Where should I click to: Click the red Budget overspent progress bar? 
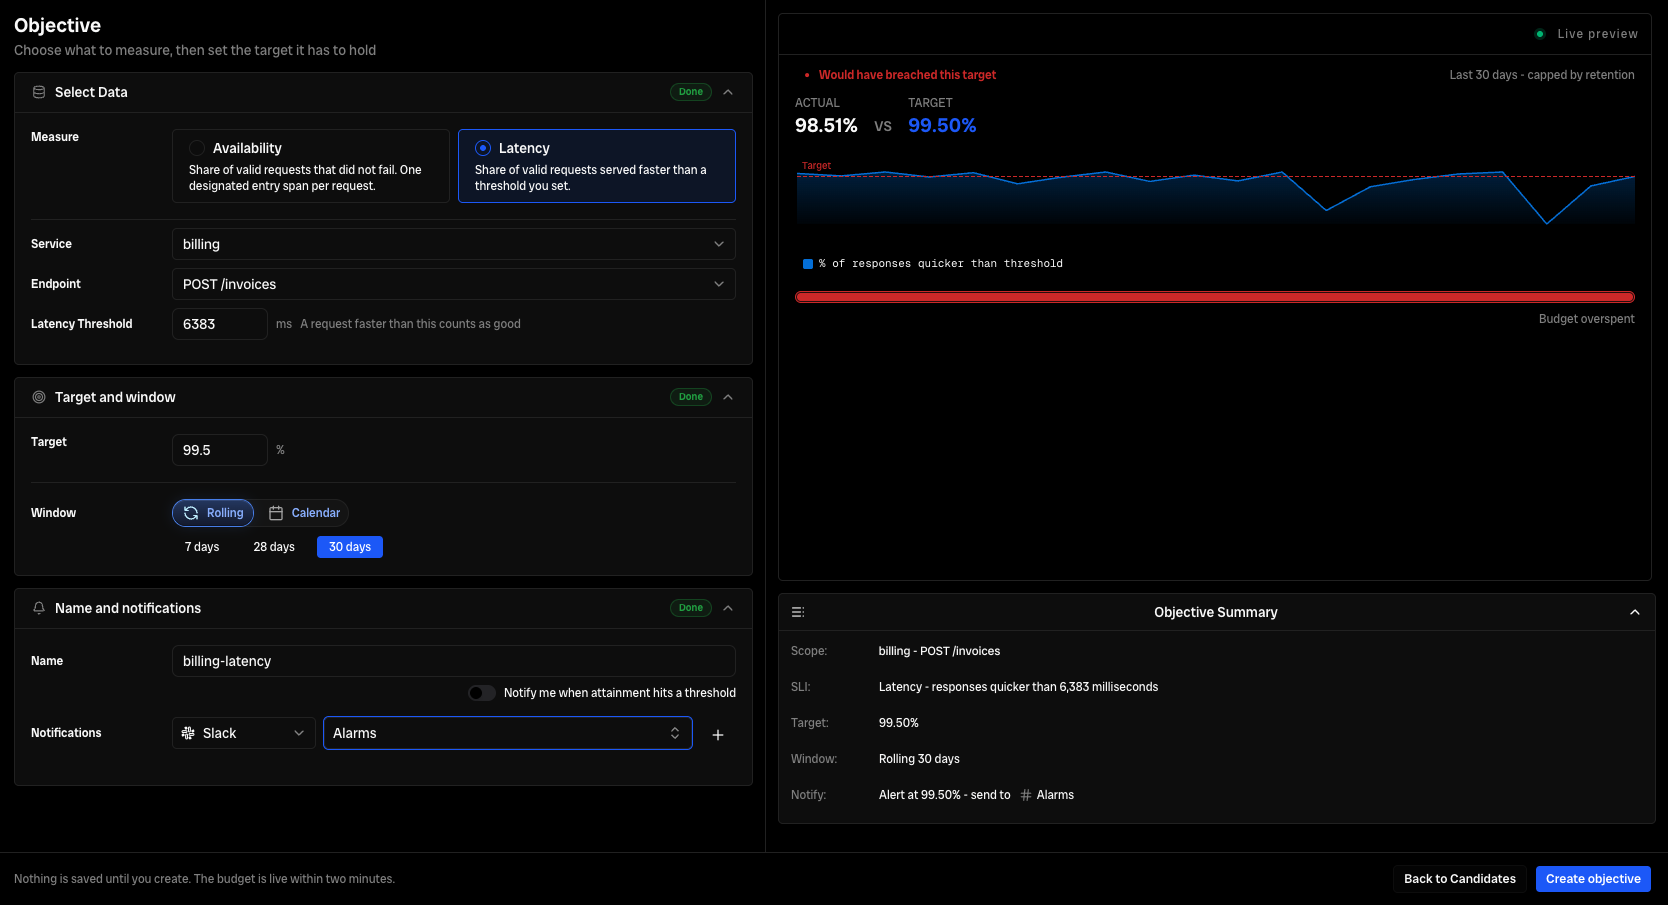coord(1215,297)
